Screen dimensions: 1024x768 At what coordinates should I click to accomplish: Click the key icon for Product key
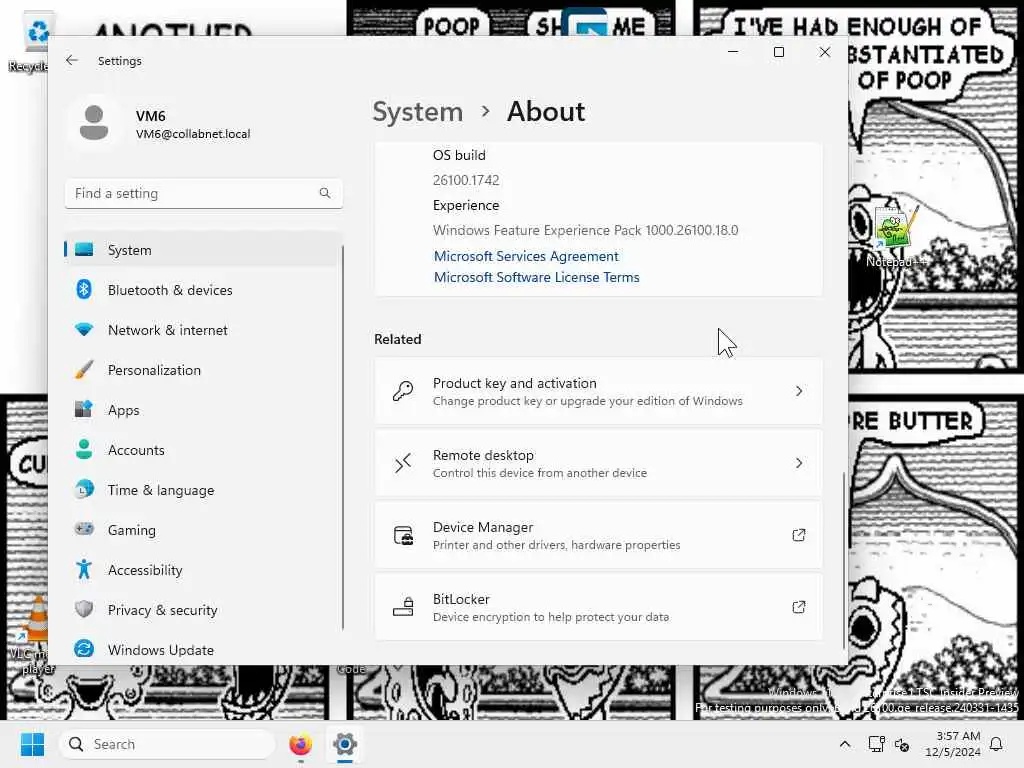pyautogui.click(x=403, y=391)
